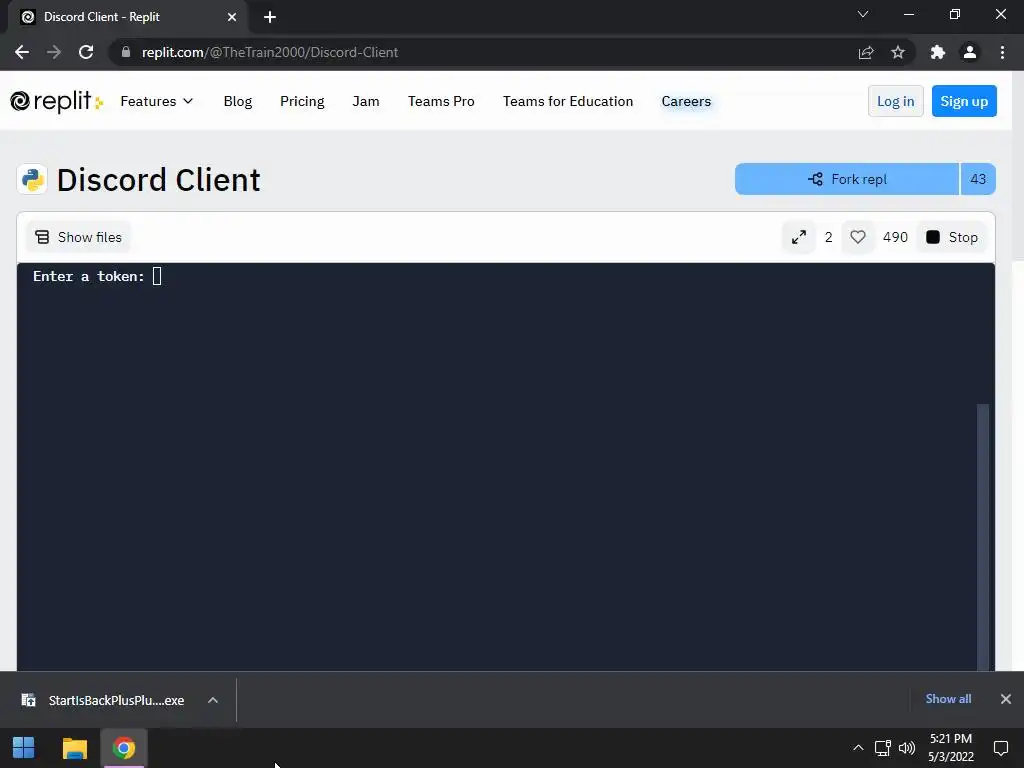Screen dimensions: 1024x768
Task: Open the notification center icon
Action: pos(1000,748)
